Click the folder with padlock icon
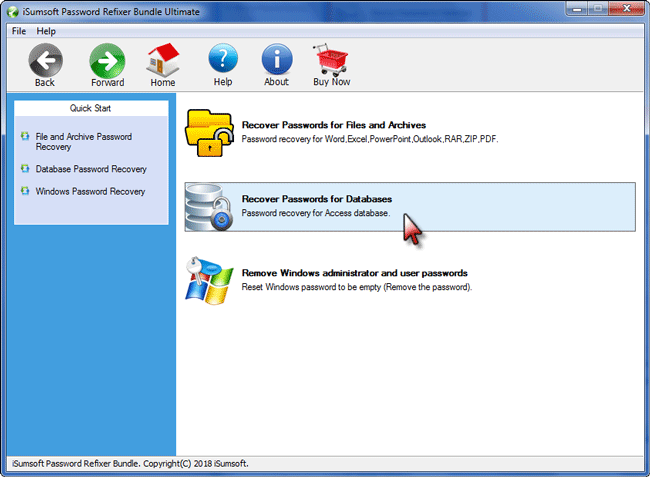 click(x=211, y=132)
